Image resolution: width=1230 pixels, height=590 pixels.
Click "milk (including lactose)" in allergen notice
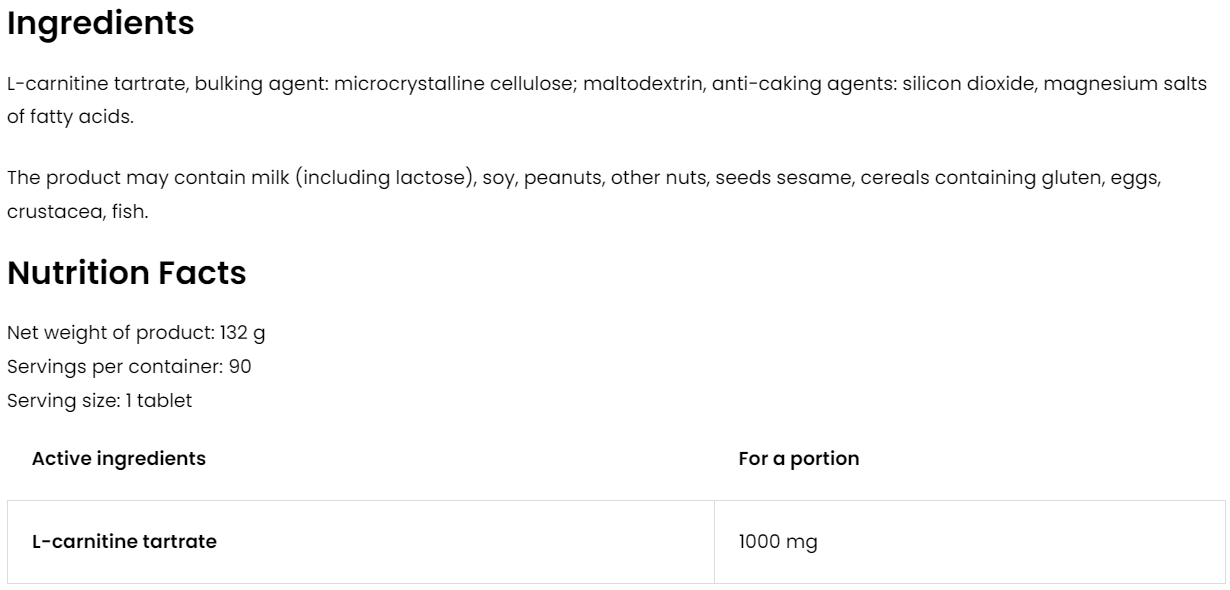384,179
